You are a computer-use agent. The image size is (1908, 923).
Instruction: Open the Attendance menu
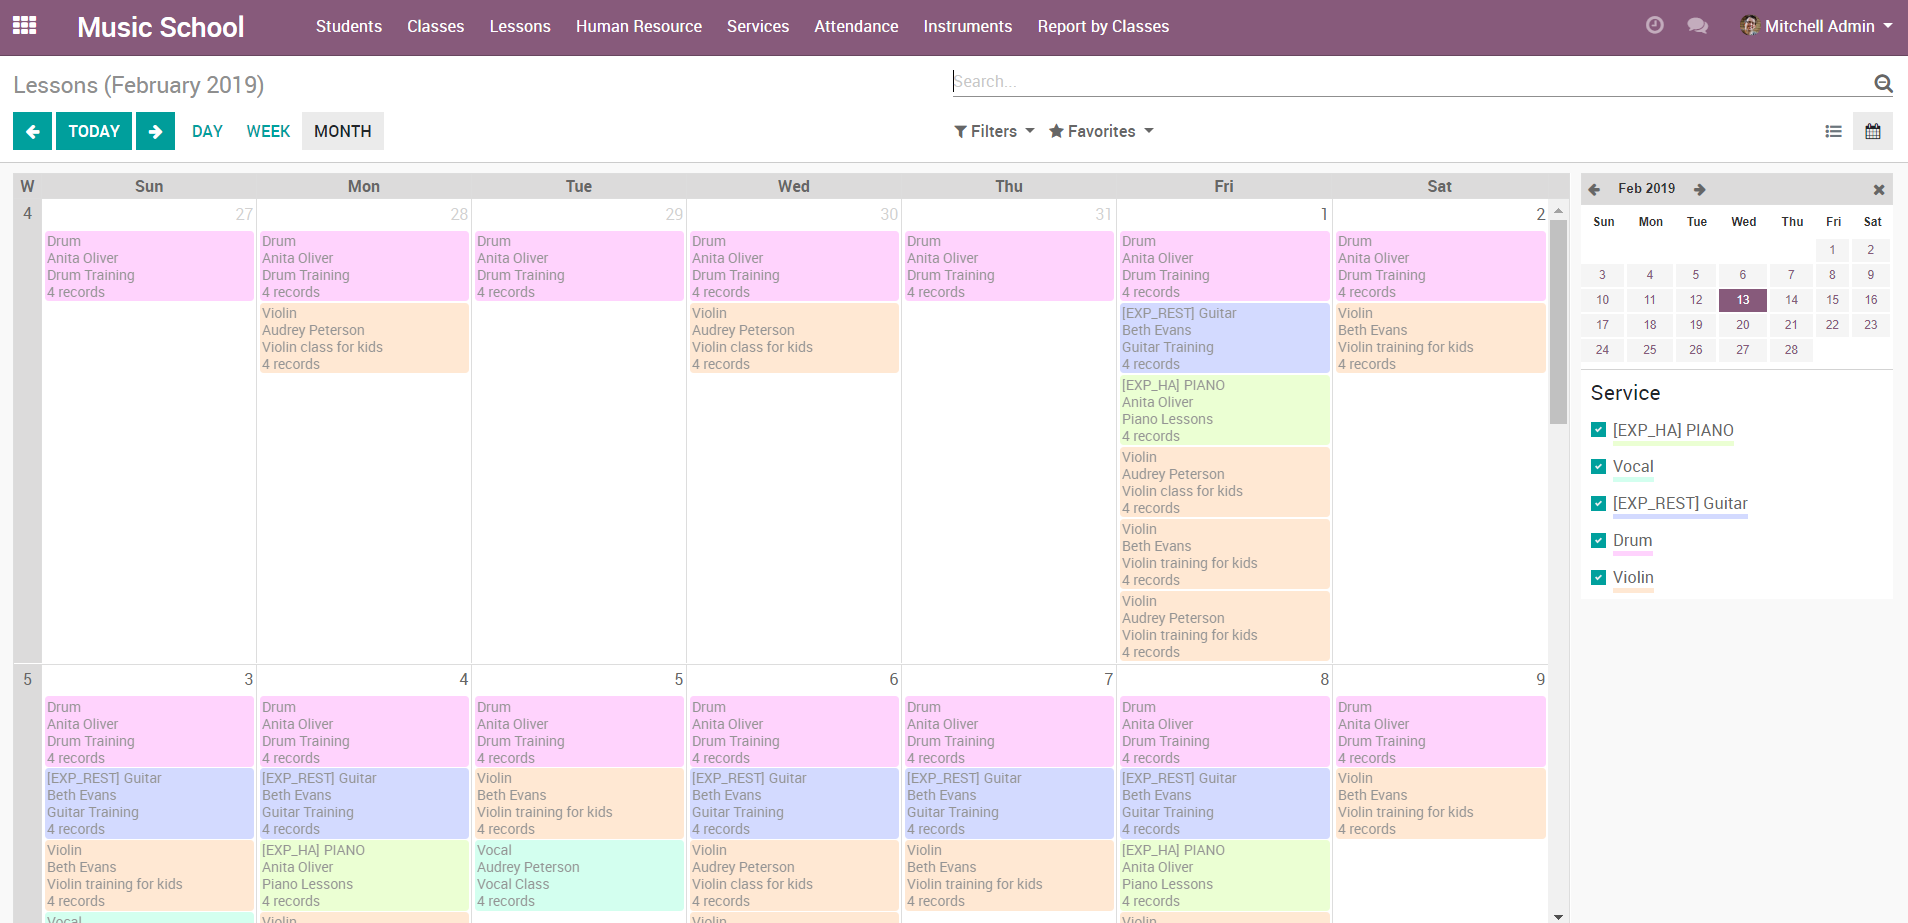pyautogui.click(x=856, y=26)
